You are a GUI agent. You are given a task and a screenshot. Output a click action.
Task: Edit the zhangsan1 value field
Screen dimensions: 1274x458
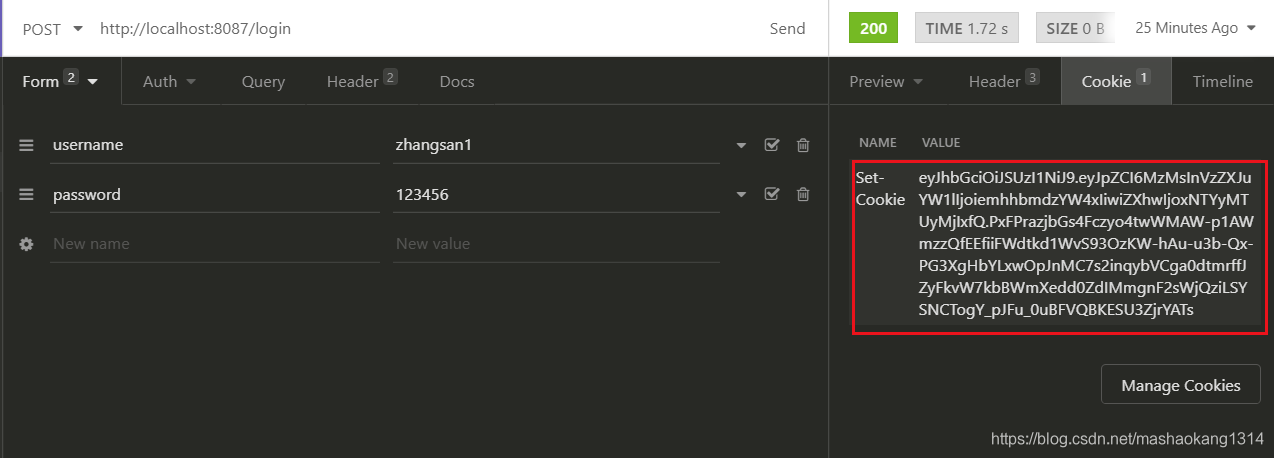tap(556, 145)
